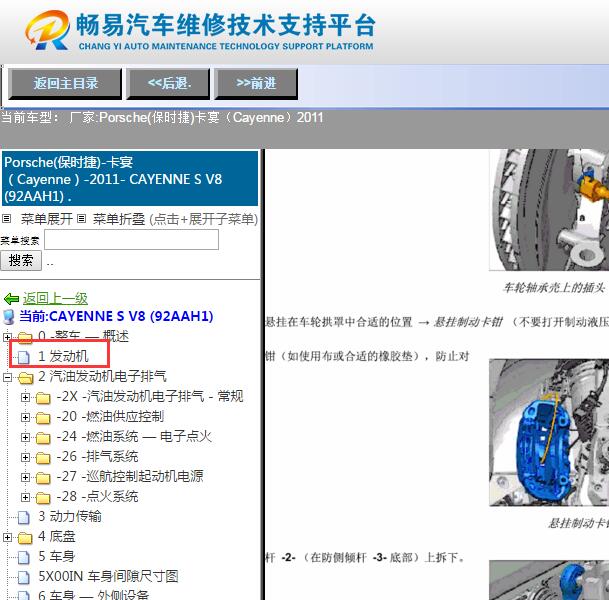Collapse the 2 汽油发动机电子排气 folder

(x=7, y=377)
